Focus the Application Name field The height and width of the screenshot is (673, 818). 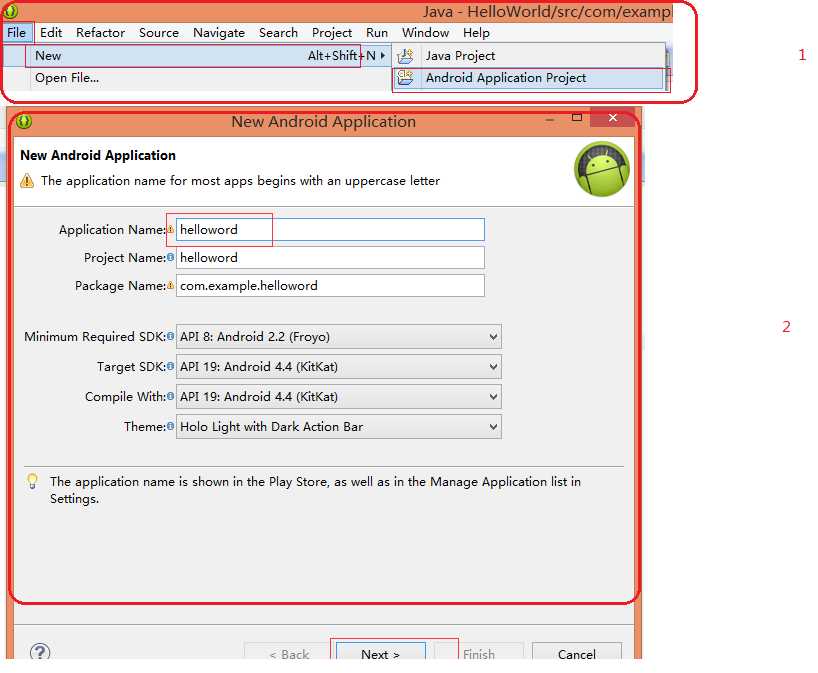(330, 230)
